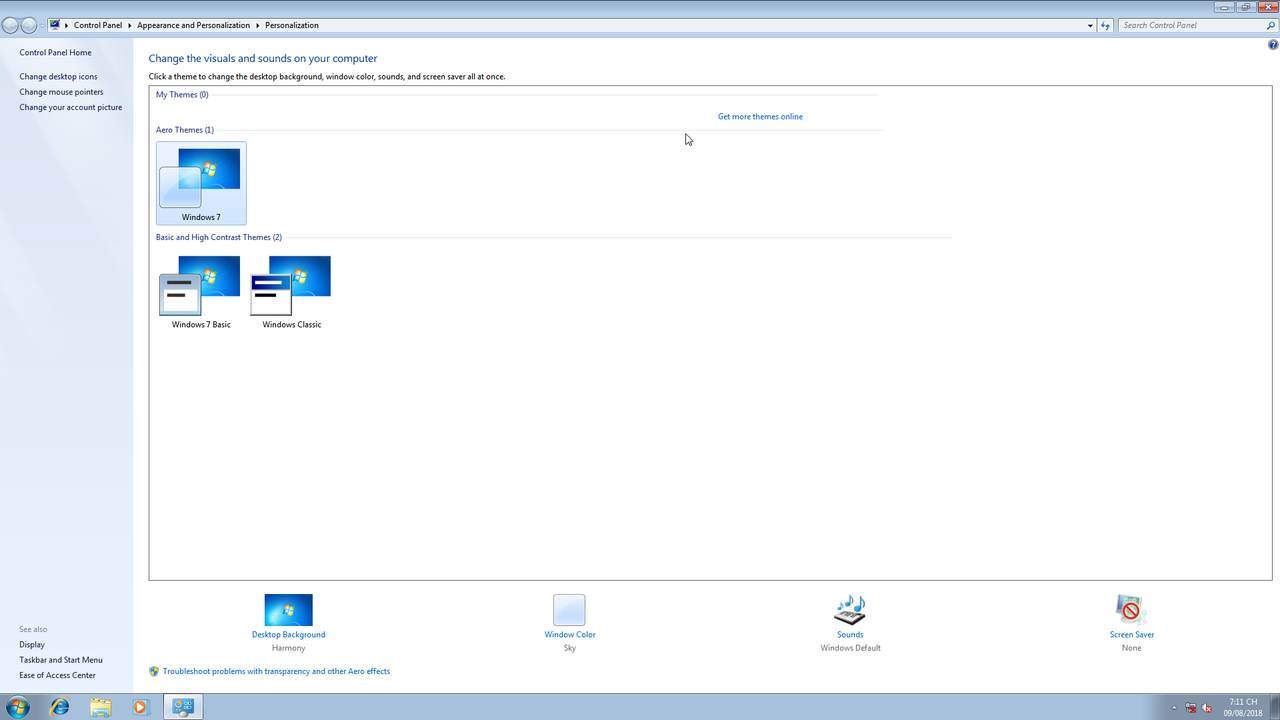This screenshot has height=720, width=1280.
Task: Open Change your account picture link
Action: [70, 107]
